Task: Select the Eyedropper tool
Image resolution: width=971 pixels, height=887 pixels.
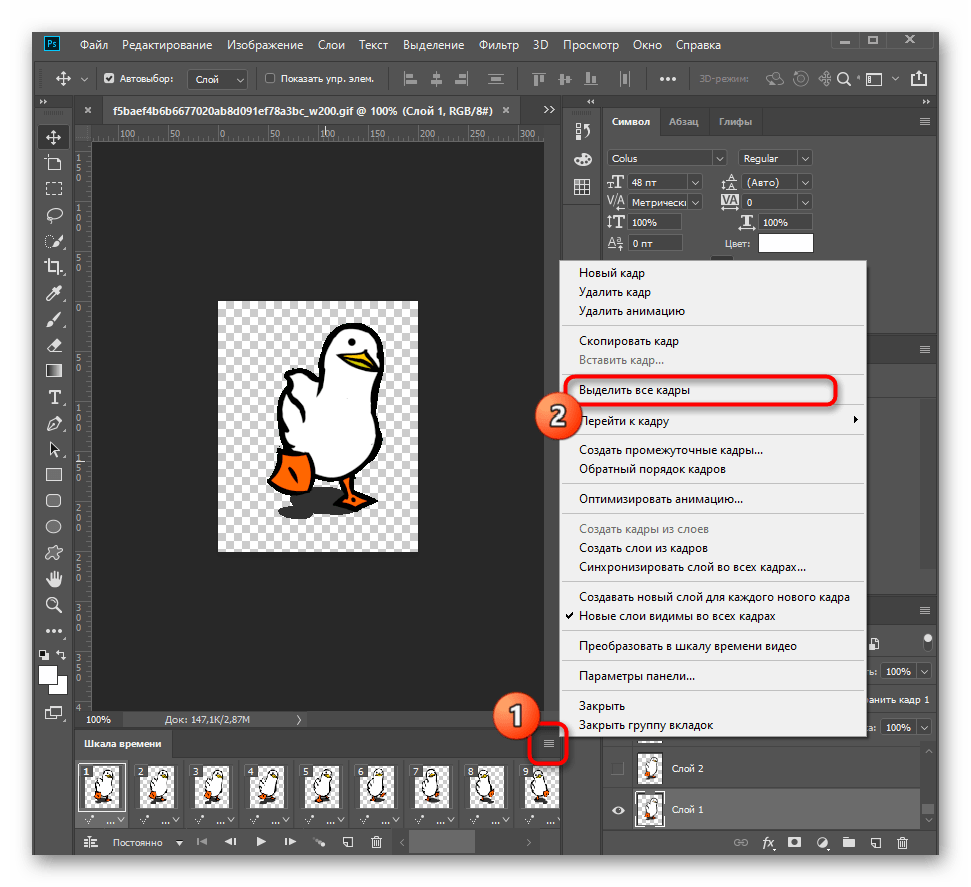Action: tap(54, 292)
